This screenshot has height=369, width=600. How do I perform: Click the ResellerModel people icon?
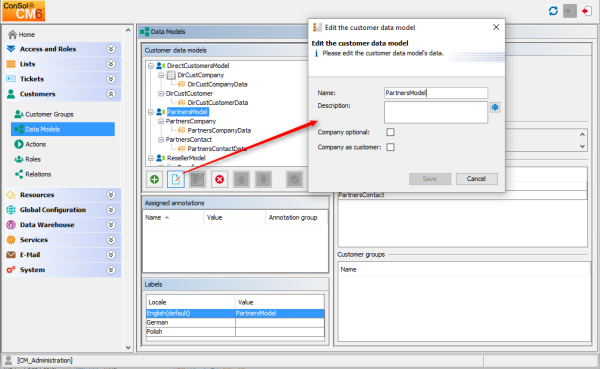(161, 158)
